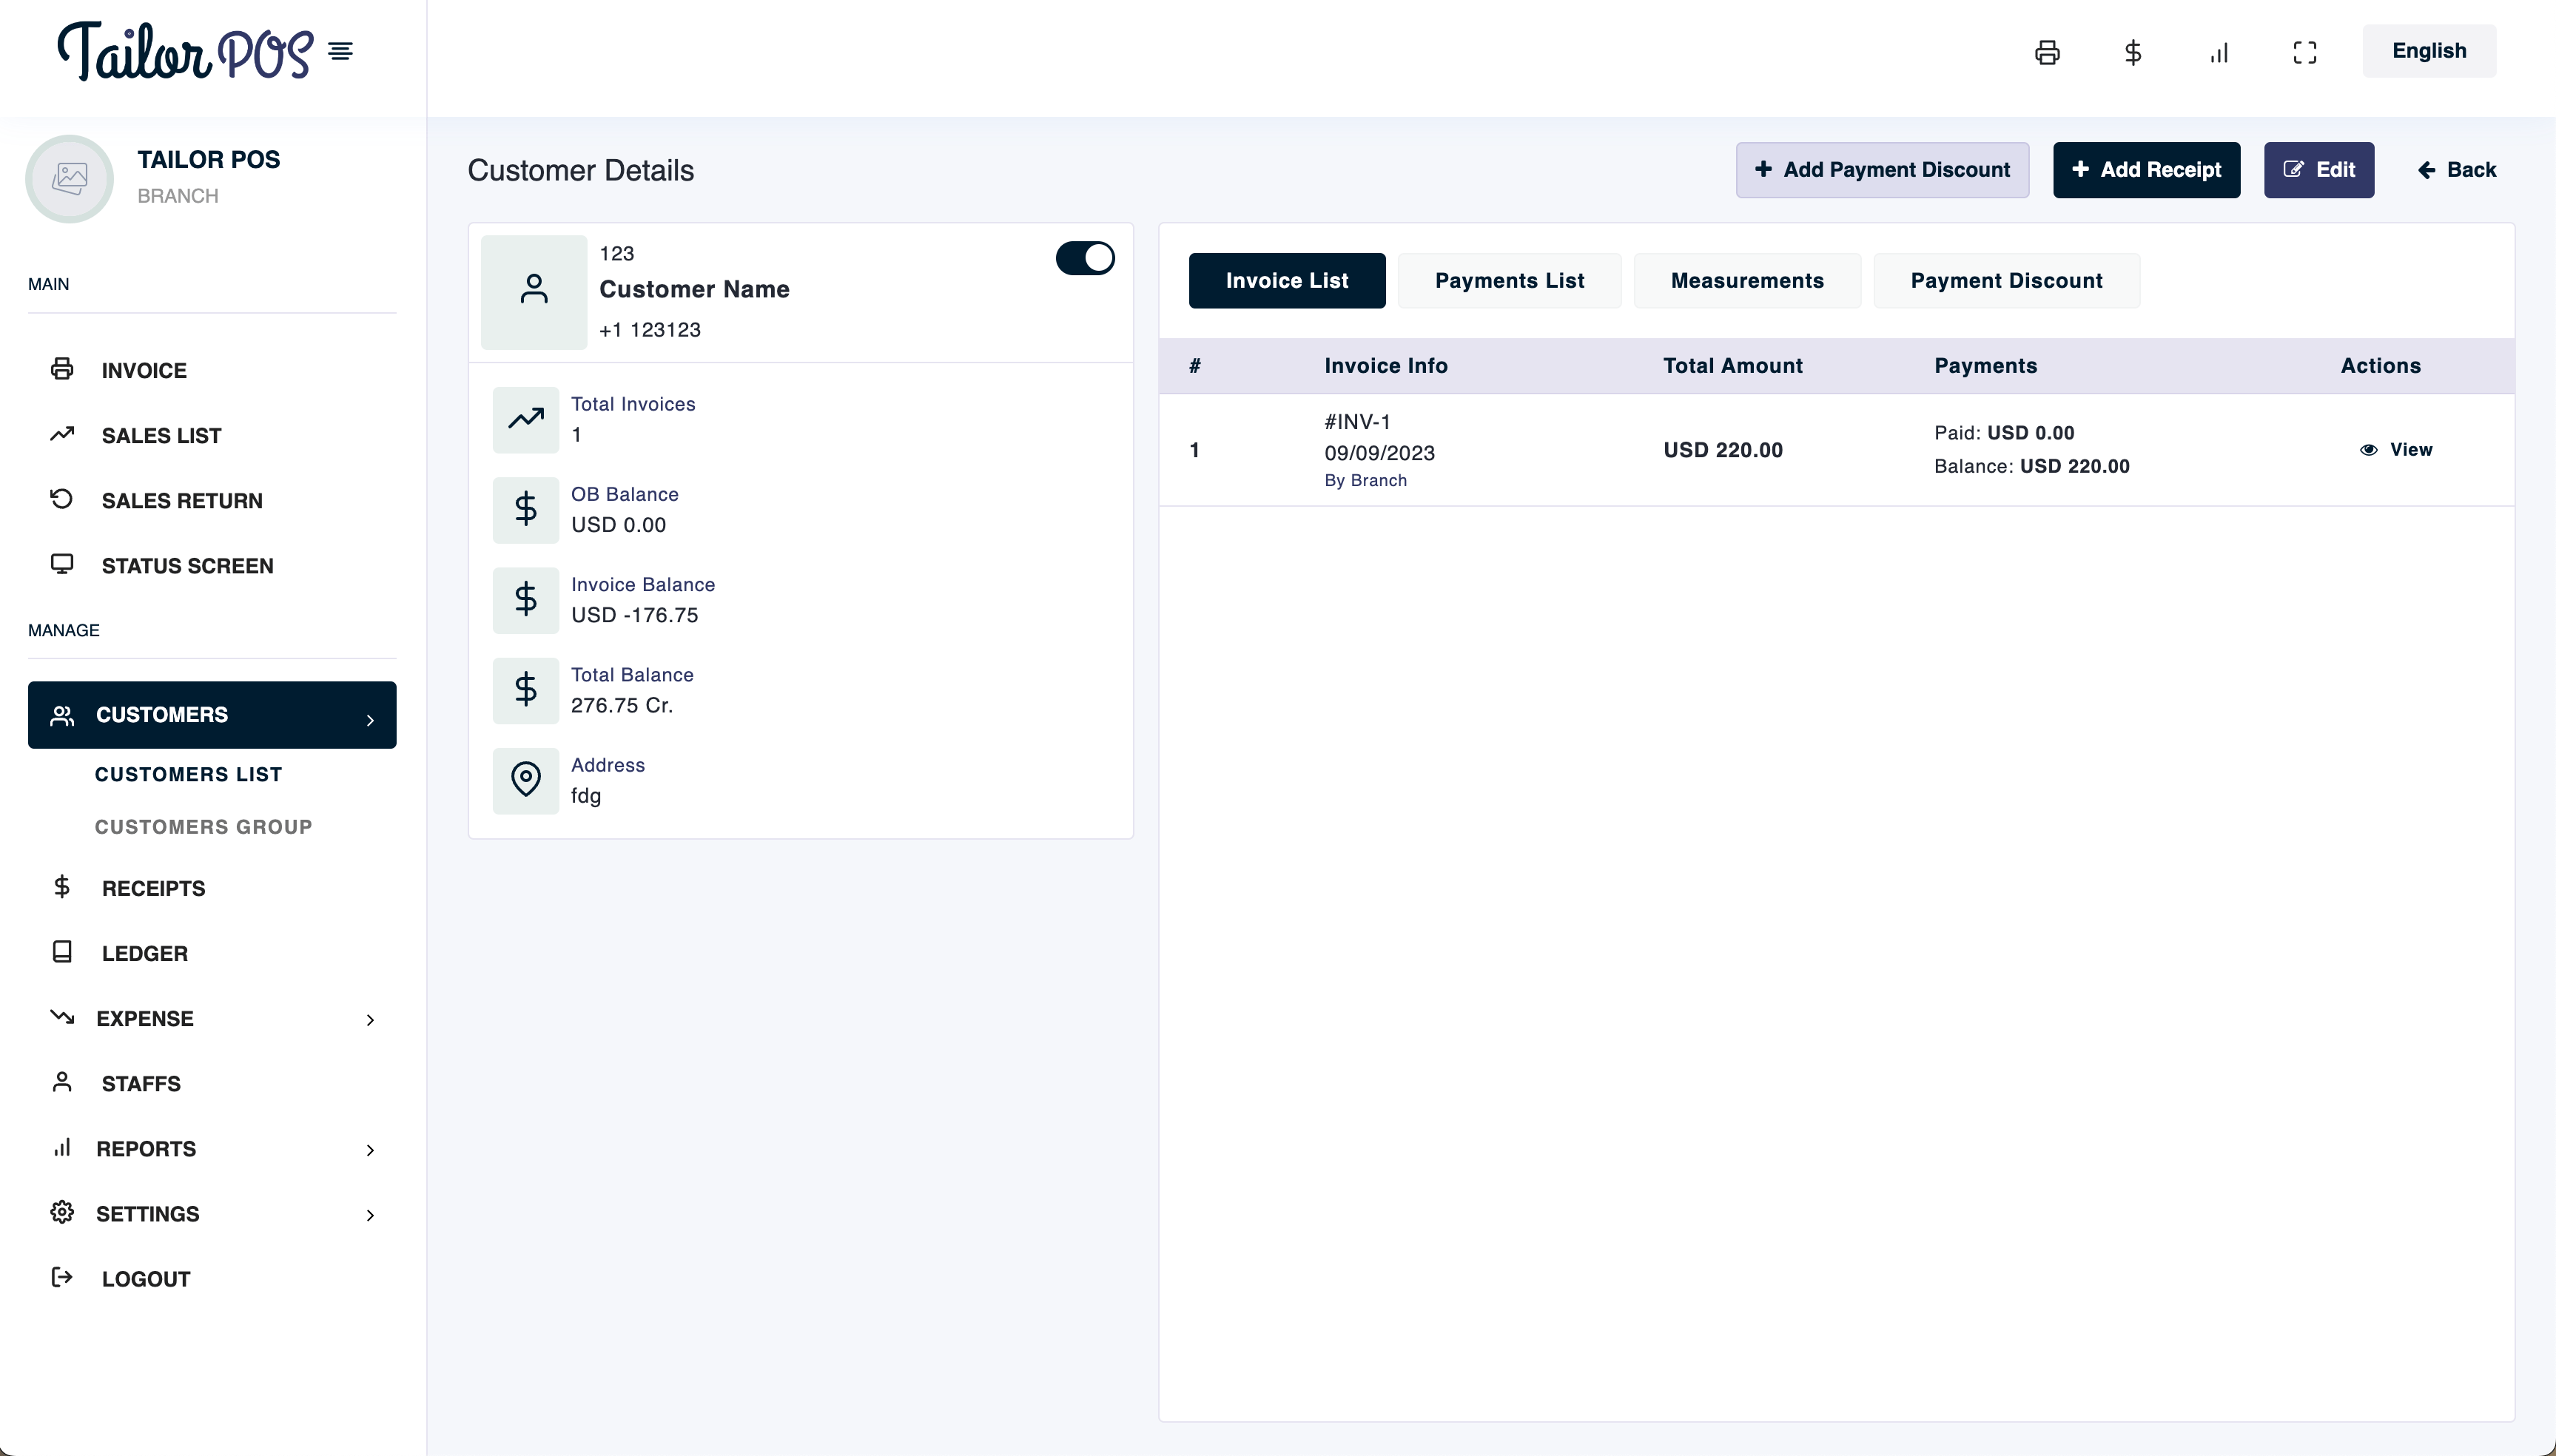Switch to the Payments List tab
The width and height of the screenshot is (2556, 1456).
click(x=1509, y=281)
